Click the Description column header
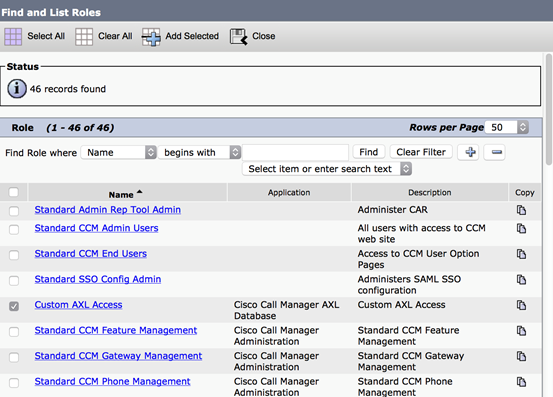Screen dimensions: 553x397 coord(430,193)
